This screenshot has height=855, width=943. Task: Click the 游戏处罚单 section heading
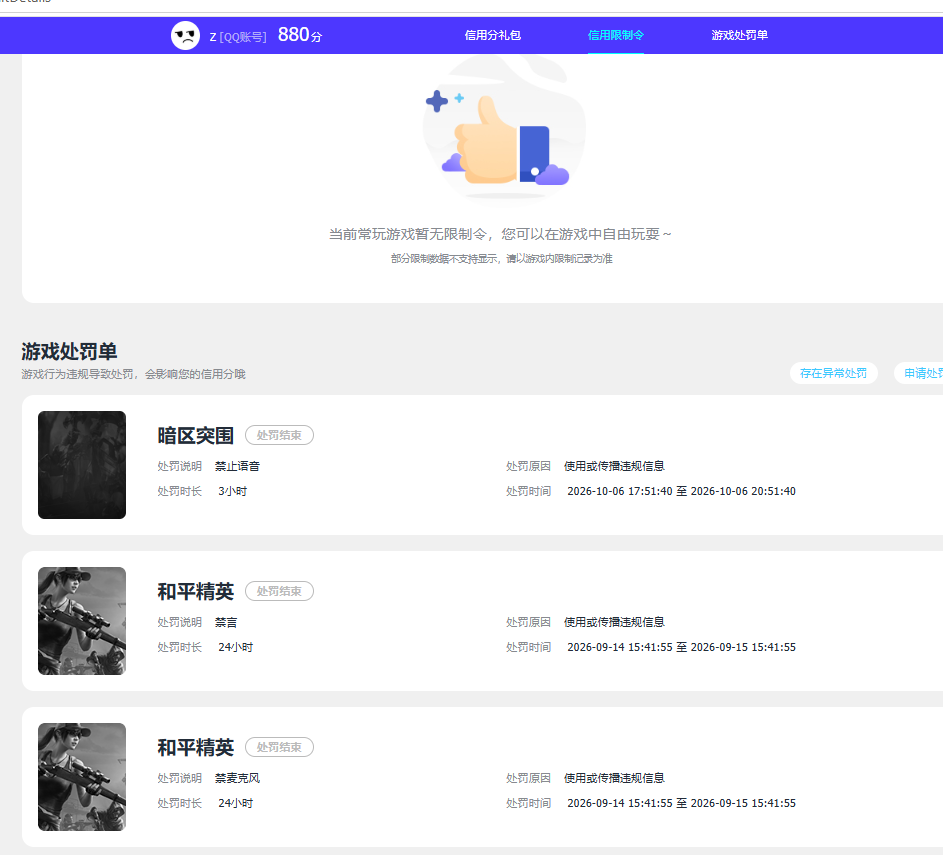tap(69, 351)
